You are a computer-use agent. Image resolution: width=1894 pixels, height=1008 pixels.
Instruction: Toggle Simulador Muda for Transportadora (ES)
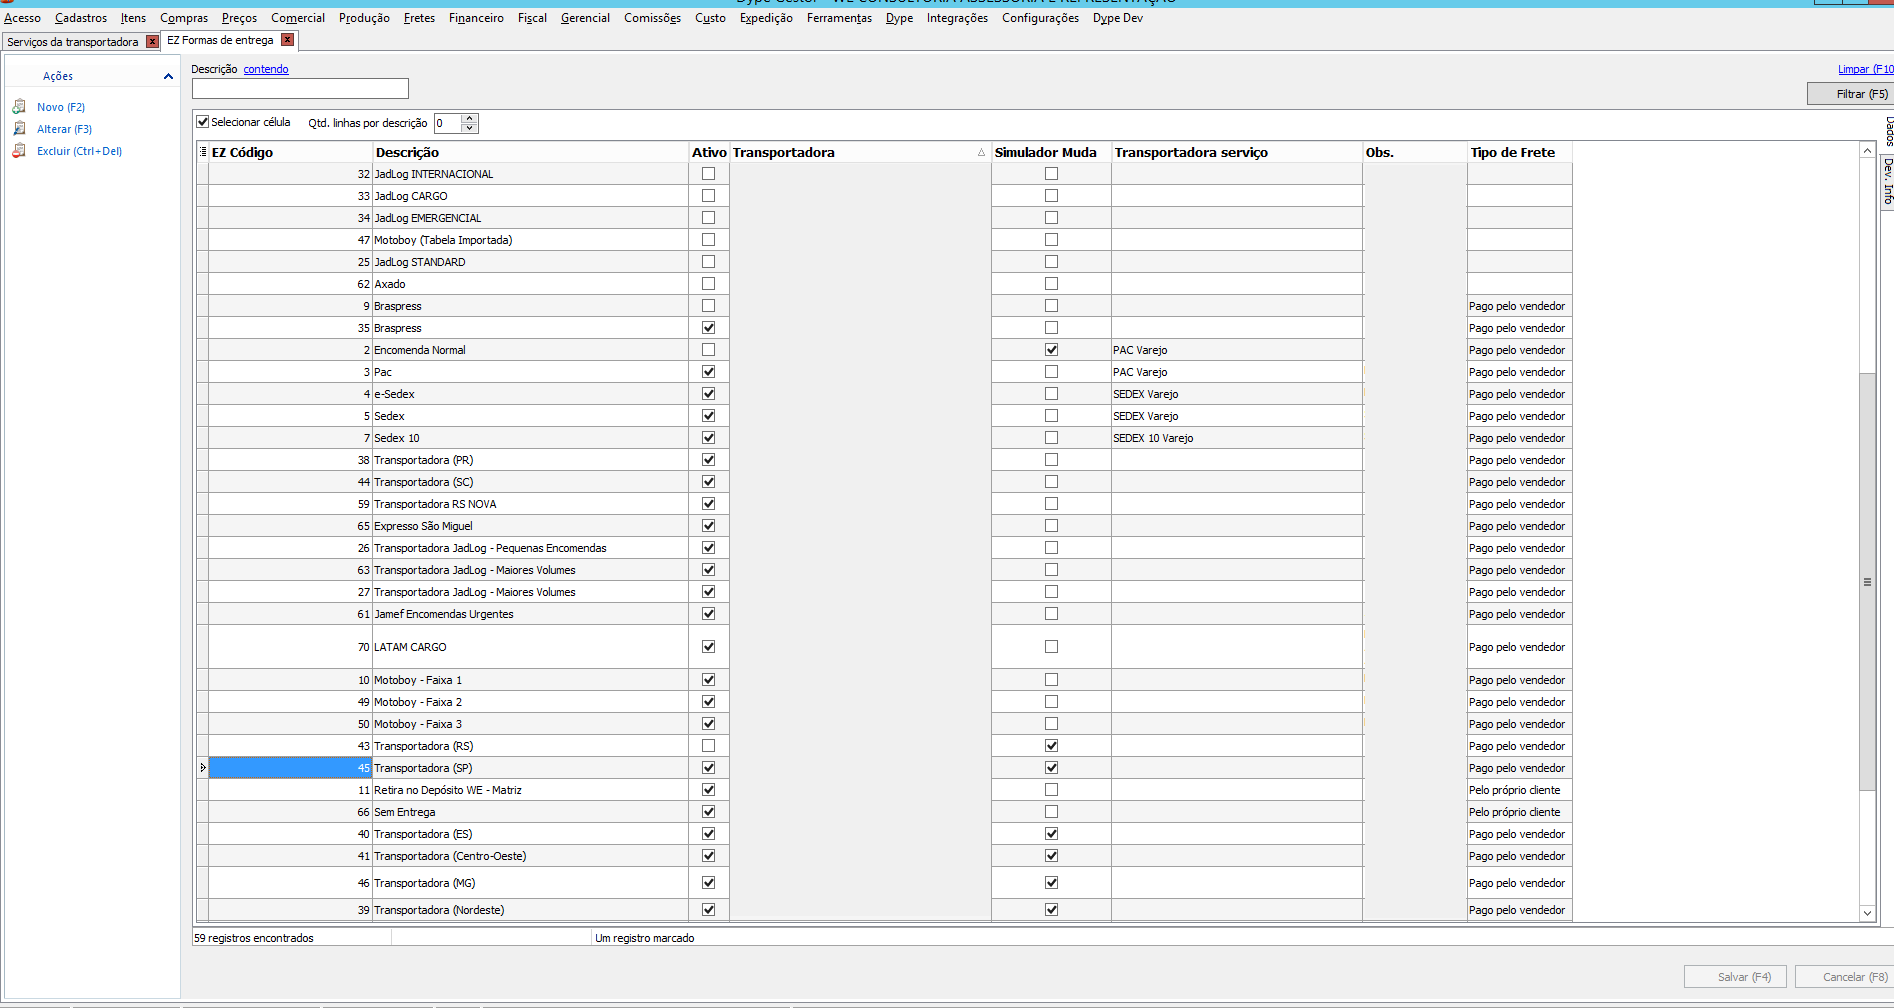coord(1051,834)
